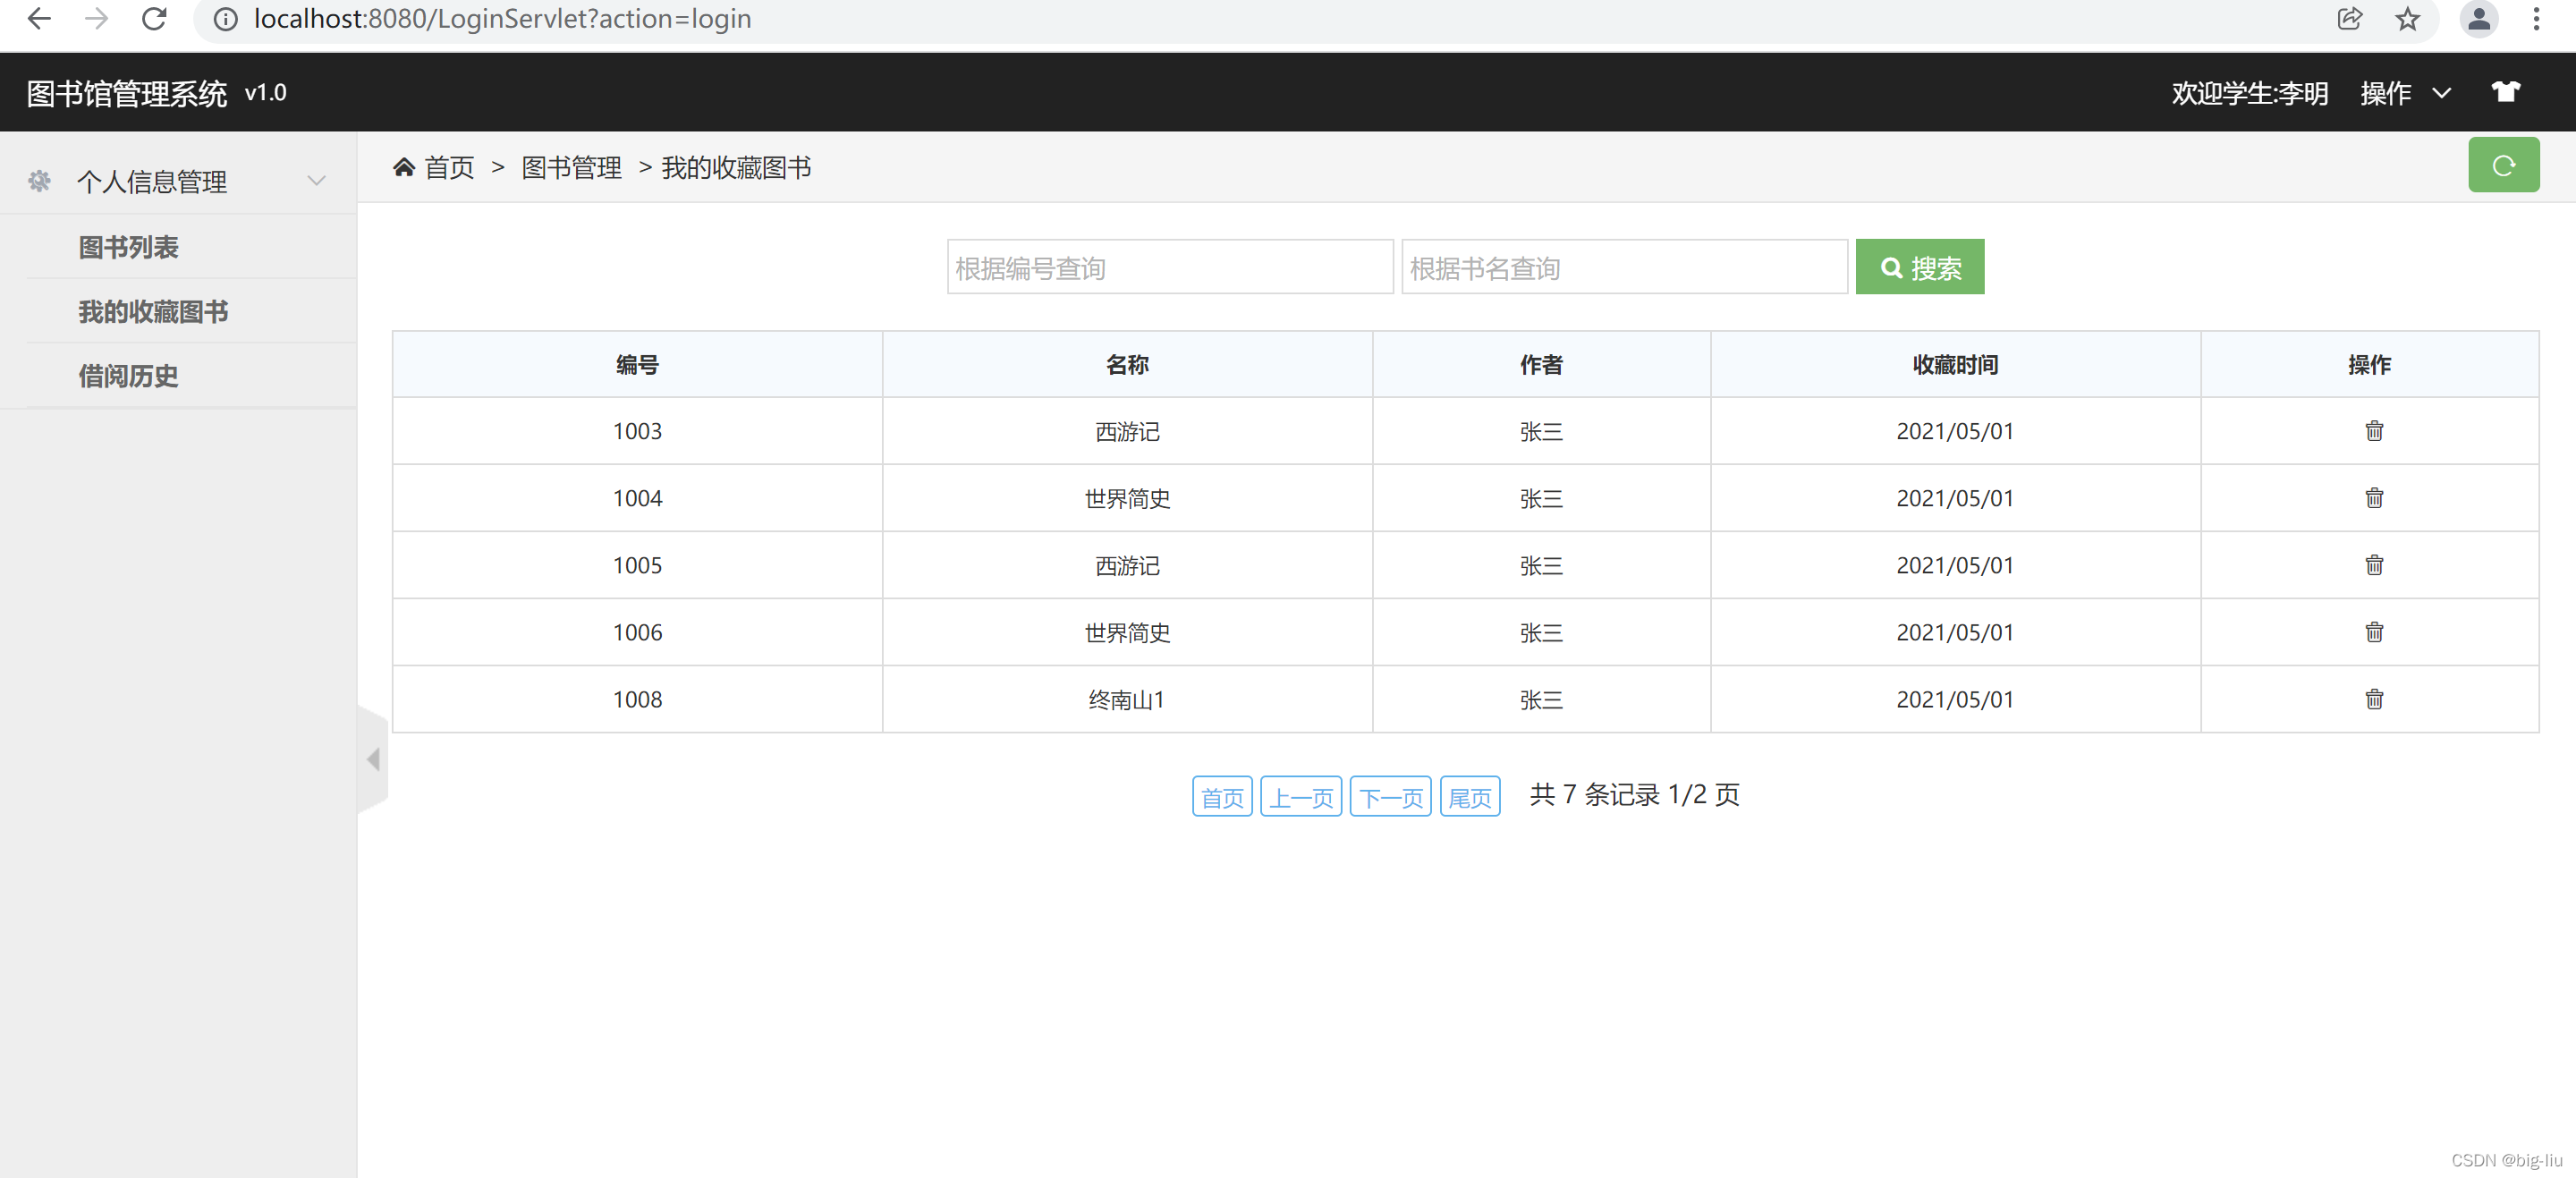Click 首页 in breadcrumb
This screenshot has height=1178, width=2576.
pyautogui.click(x=450, y=167)
